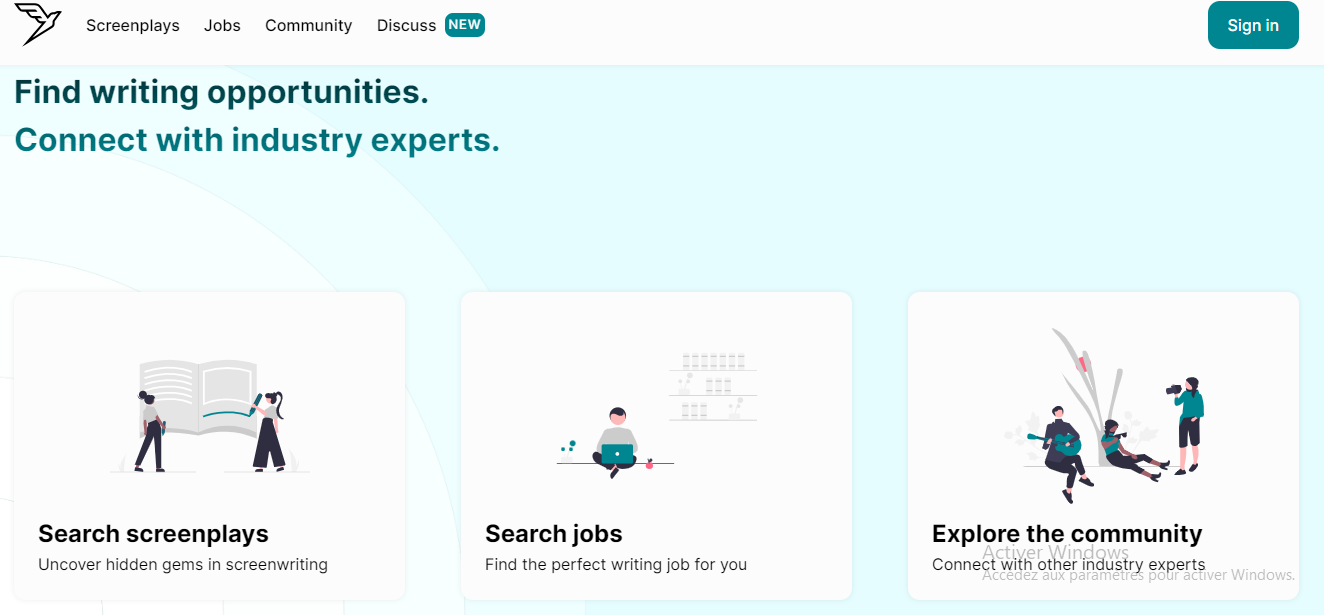Click 'Connect with other industry experts' text
This screenshot has height=615, width=1324.
click(1068, 564)
